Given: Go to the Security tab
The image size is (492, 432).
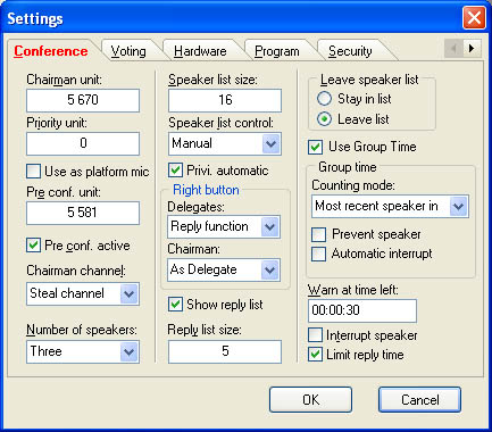Looking at the screenshot, I should (350, 51).
